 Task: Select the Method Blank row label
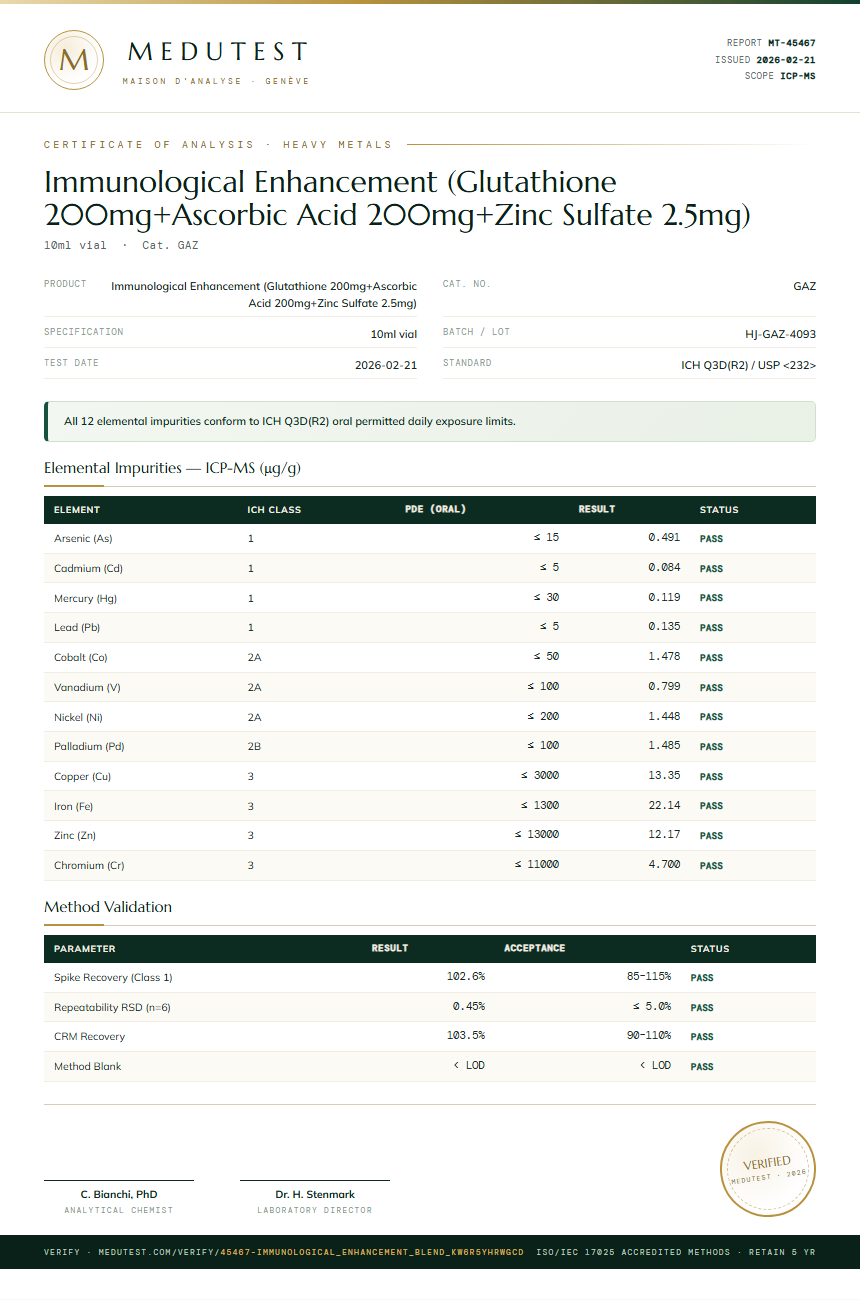point(88,1067)
